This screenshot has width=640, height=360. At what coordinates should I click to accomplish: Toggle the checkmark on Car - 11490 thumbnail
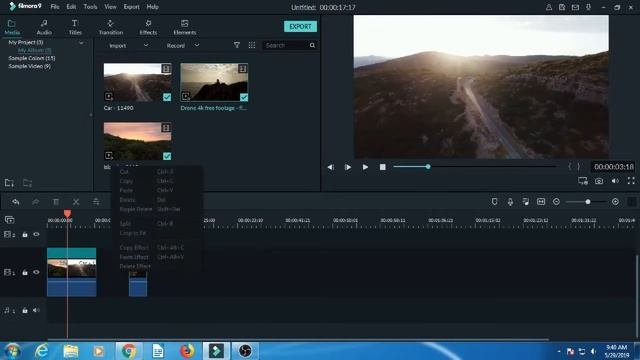click(167, 97)
